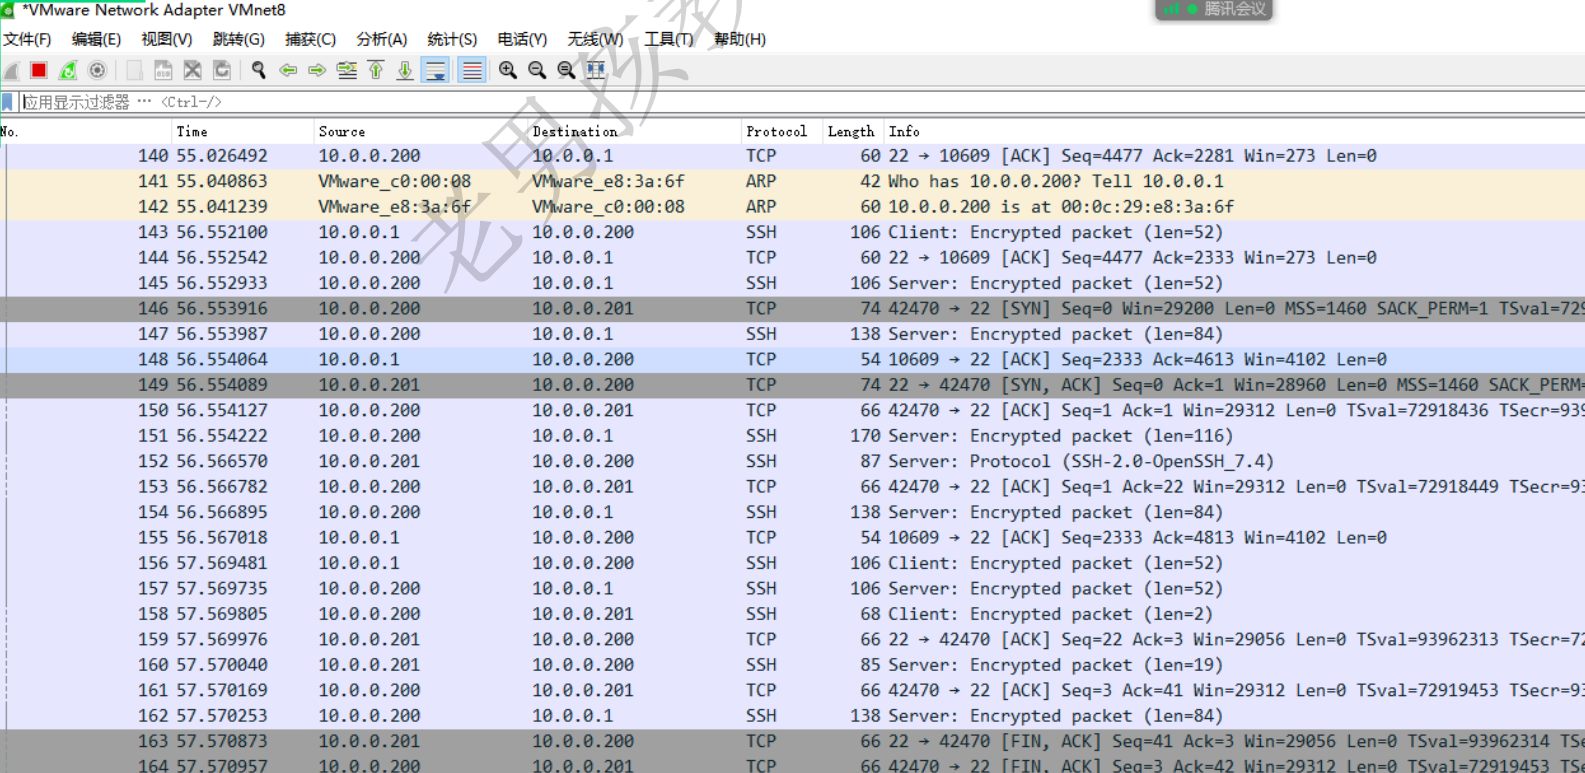
Task: Toggle auto-scroll during live capture
Action: point(435,70)
